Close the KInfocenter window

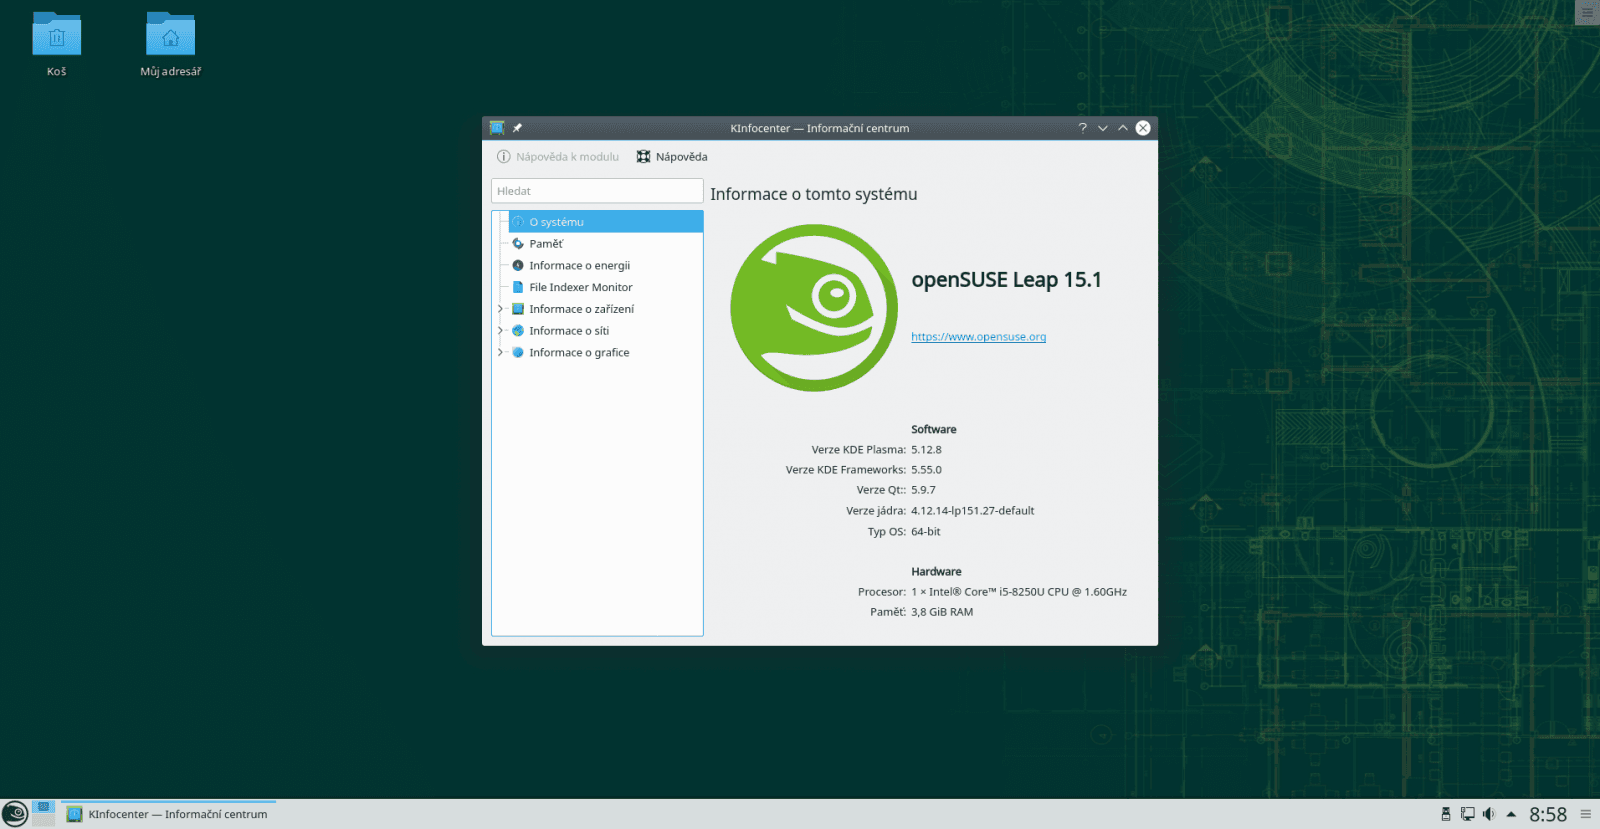[x=1143, y=128]
